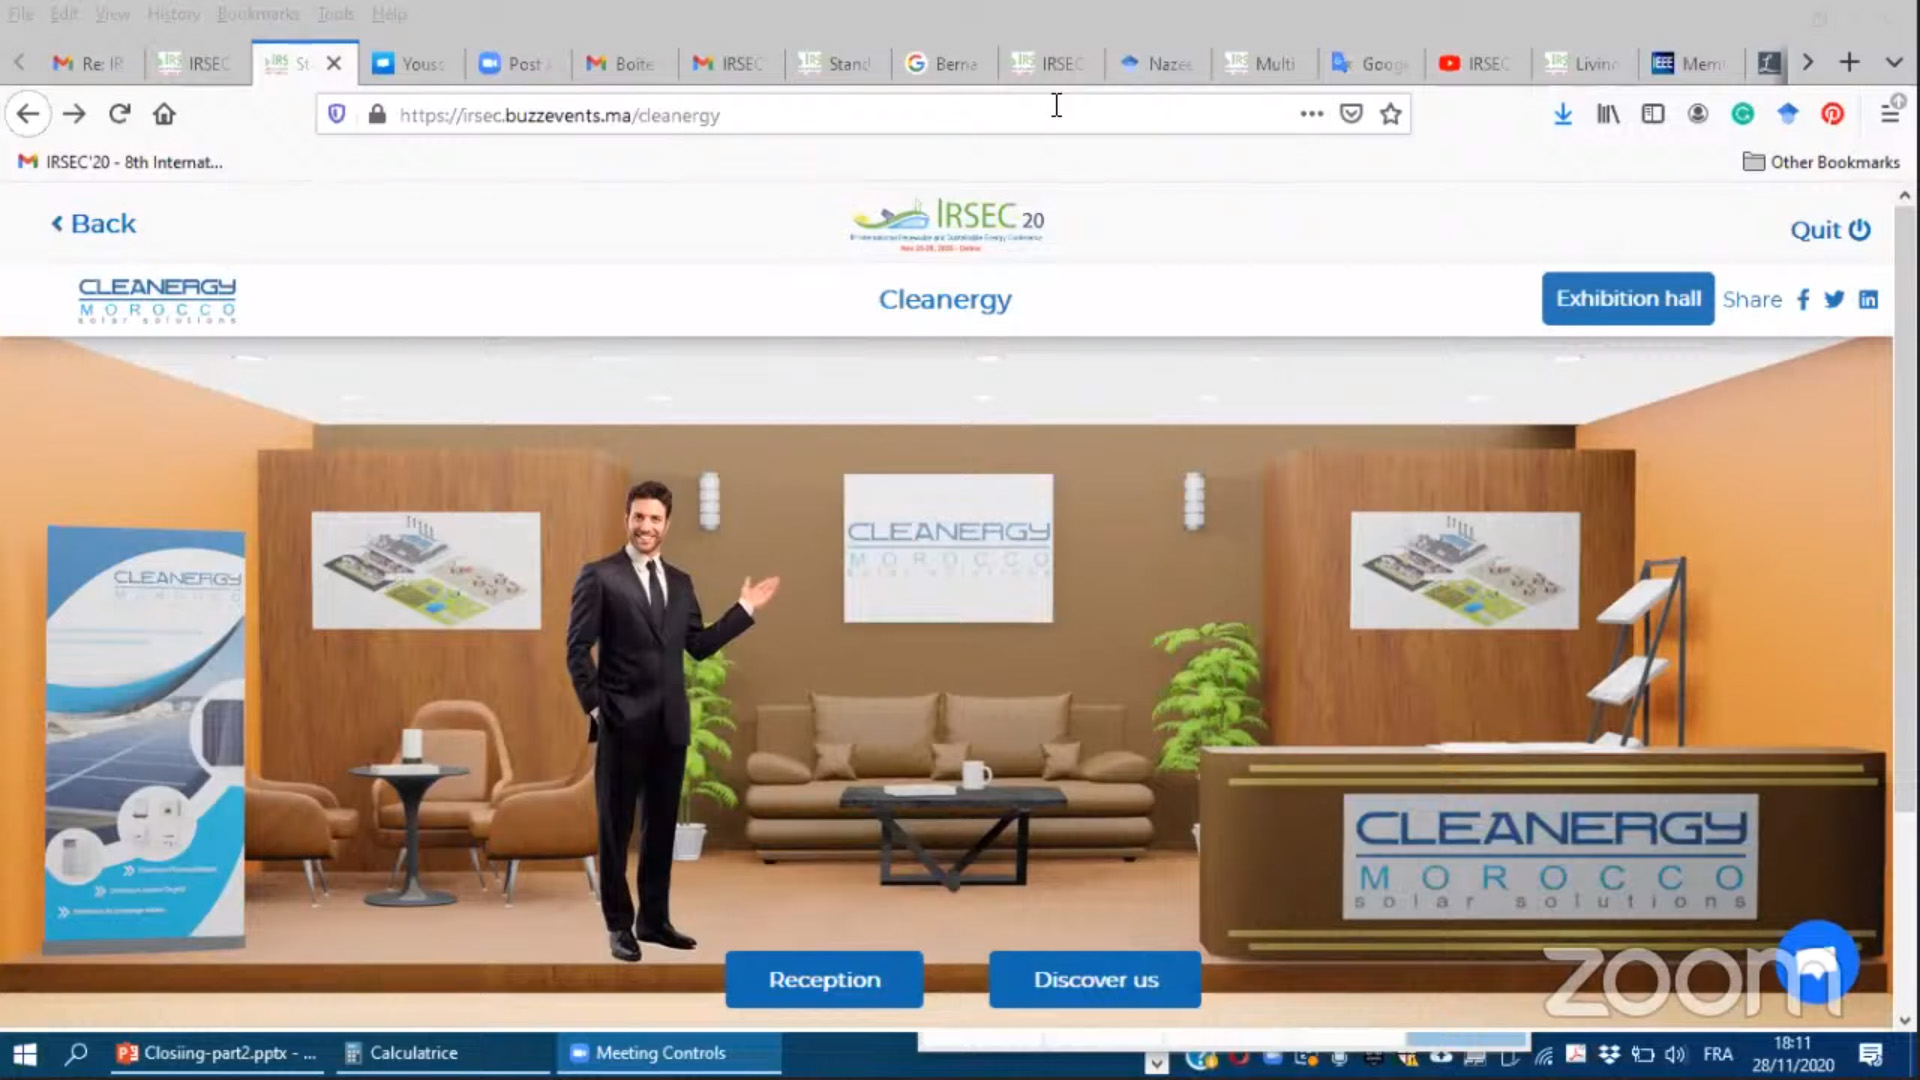The width and height of the screenshot is (1920, 1080).
Task: Open the taskbar clock and date
Action: [1793, 1054]
